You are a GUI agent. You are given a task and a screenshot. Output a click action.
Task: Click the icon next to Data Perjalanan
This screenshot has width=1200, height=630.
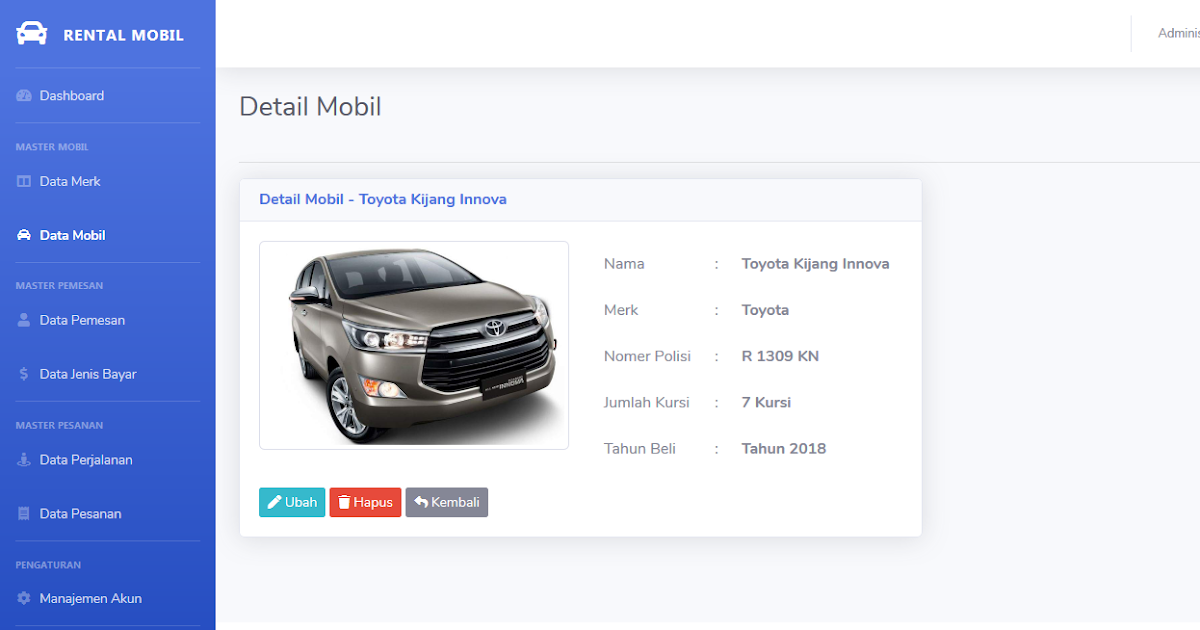click(24, 459)
